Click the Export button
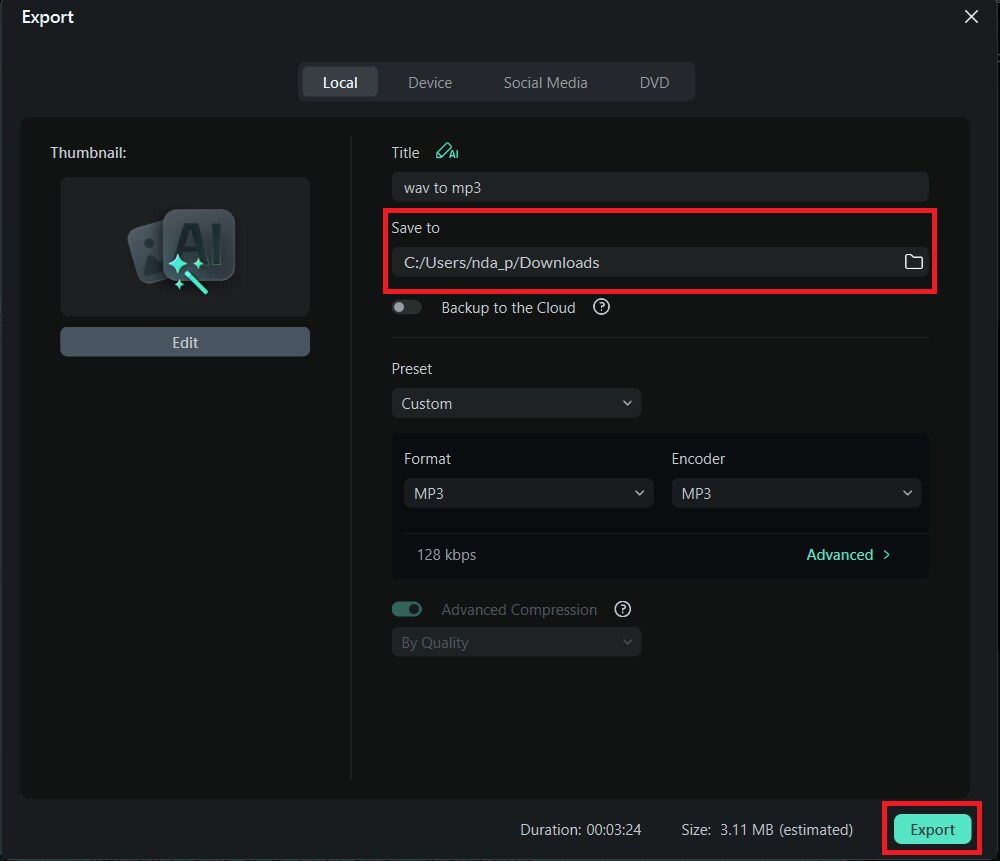 pos(931,829)
